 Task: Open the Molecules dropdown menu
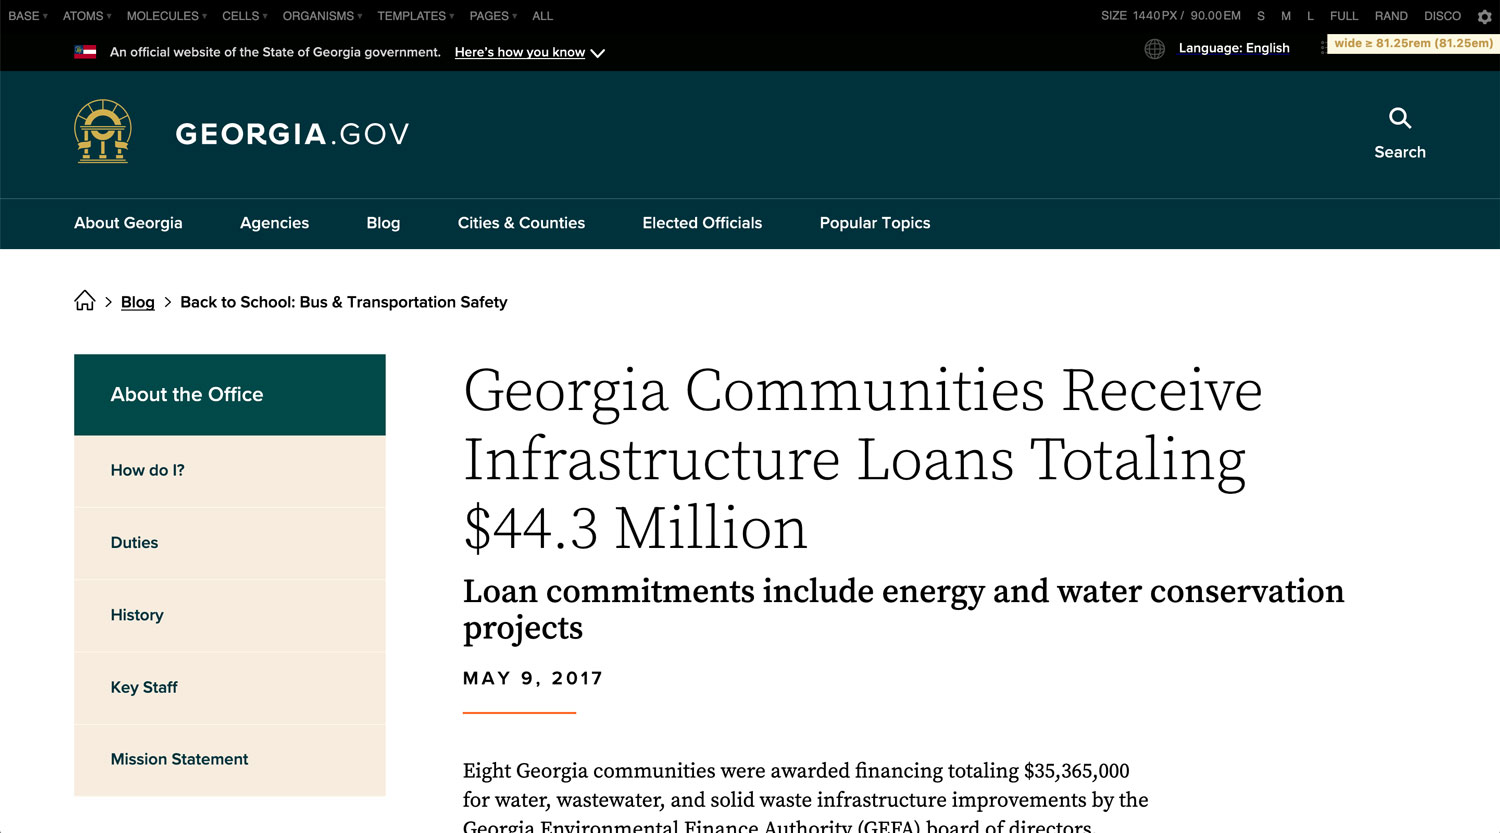click(166, 16)
